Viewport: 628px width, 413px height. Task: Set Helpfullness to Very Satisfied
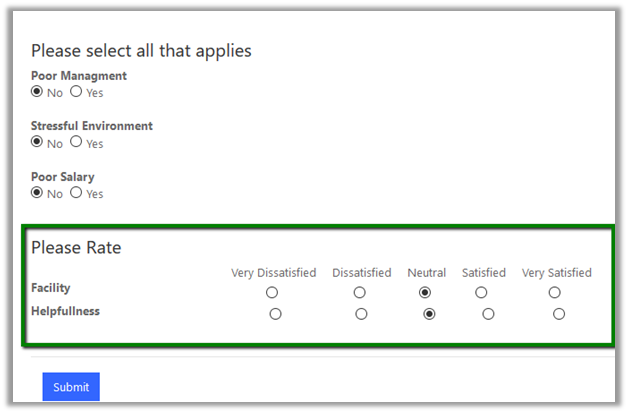coord(559,314)
